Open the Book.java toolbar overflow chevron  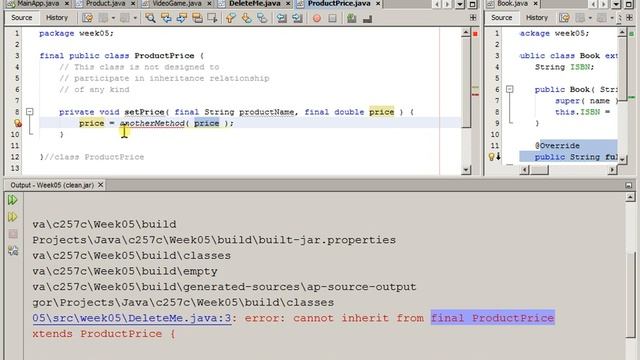click(x=620, y=18)
